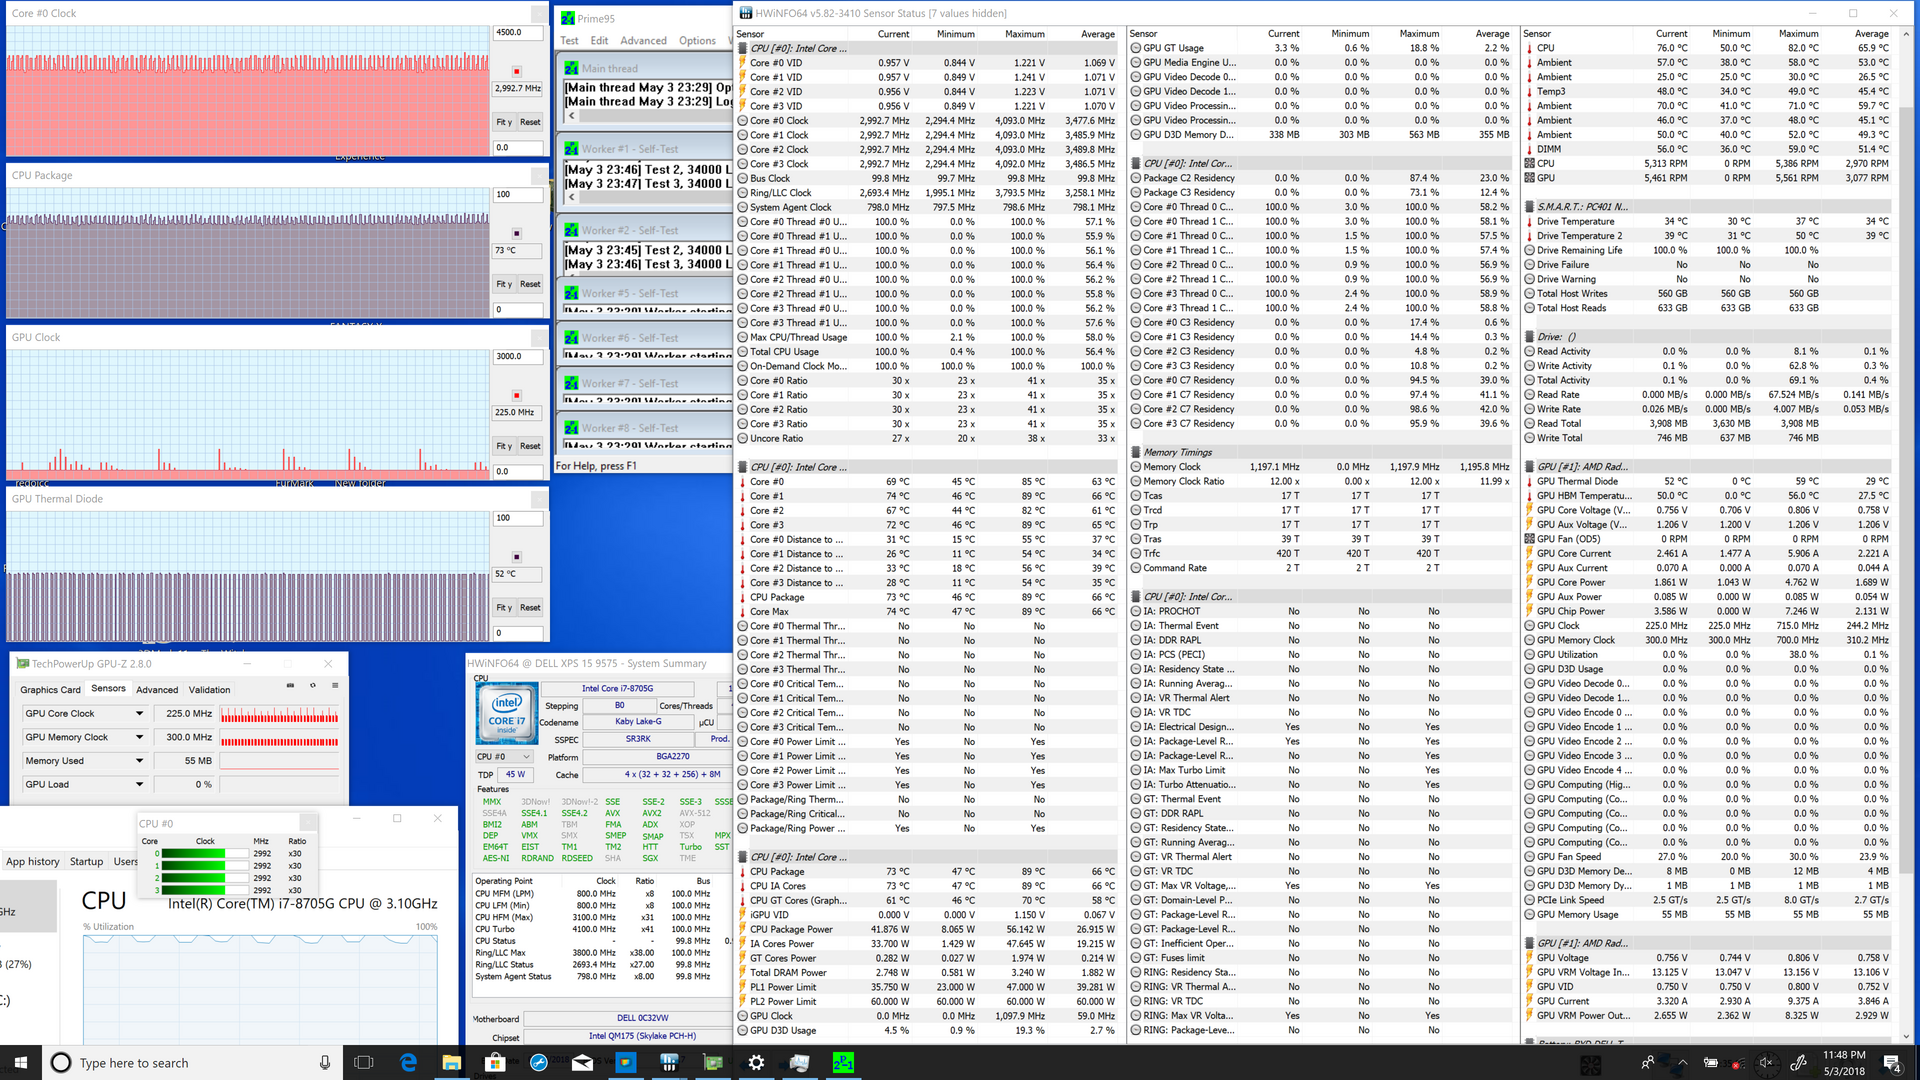Open the Task View taskbar icon

click(364, 1063)
